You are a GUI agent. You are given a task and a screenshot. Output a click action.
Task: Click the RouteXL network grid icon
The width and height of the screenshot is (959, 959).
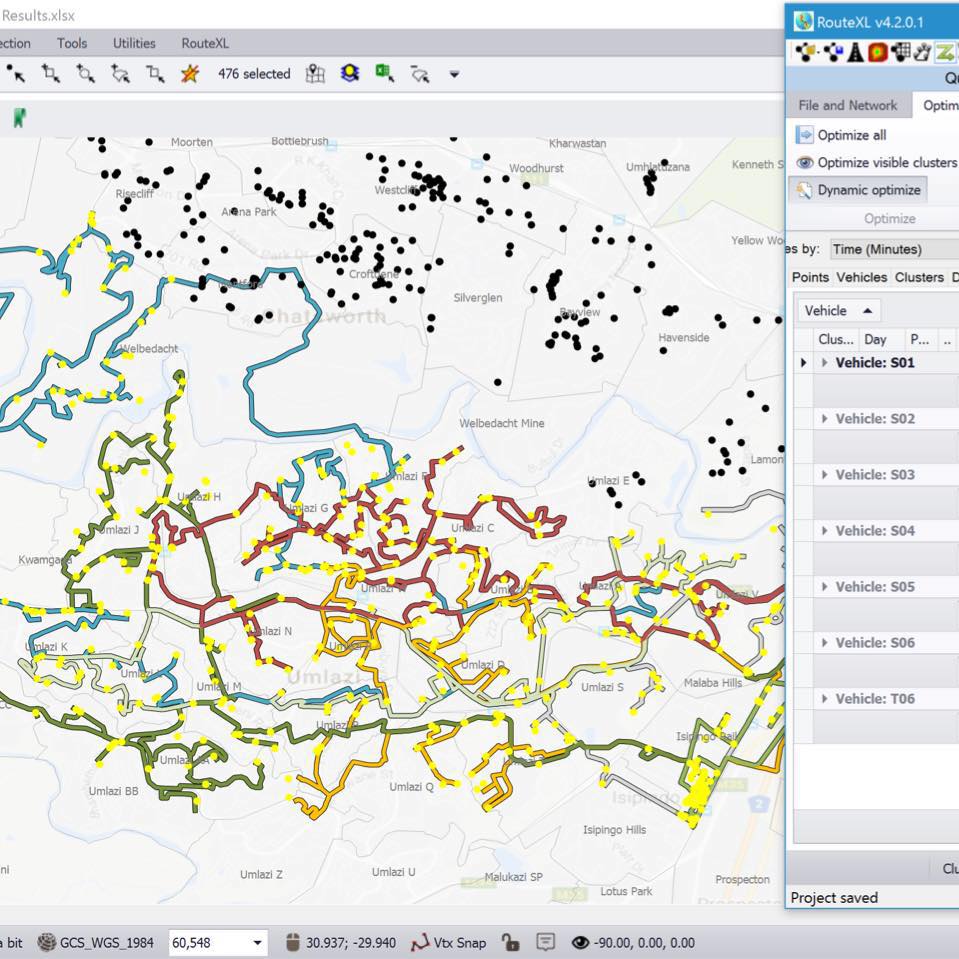(x=900, y=53)
